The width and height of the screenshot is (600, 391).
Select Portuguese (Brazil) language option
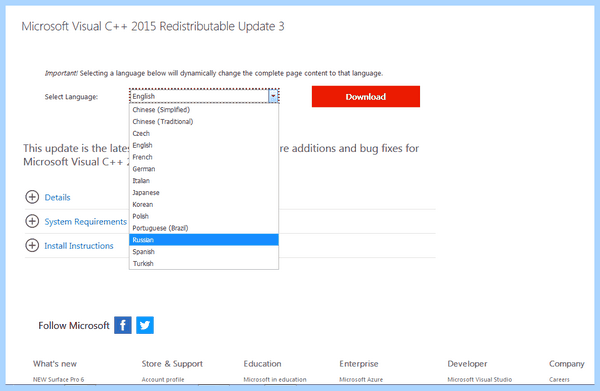(204, 228)
